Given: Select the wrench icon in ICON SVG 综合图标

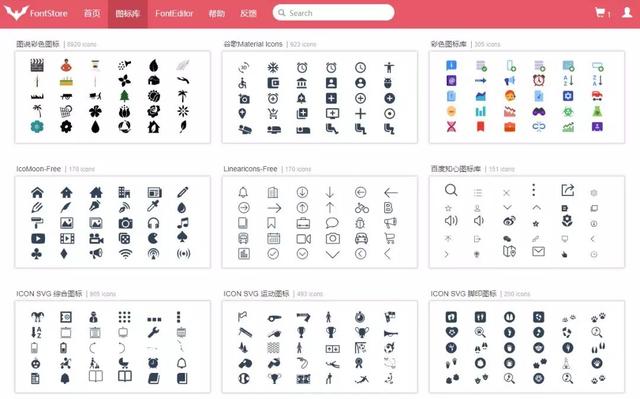Looking at the screenshot, I should tap(153, 332).
